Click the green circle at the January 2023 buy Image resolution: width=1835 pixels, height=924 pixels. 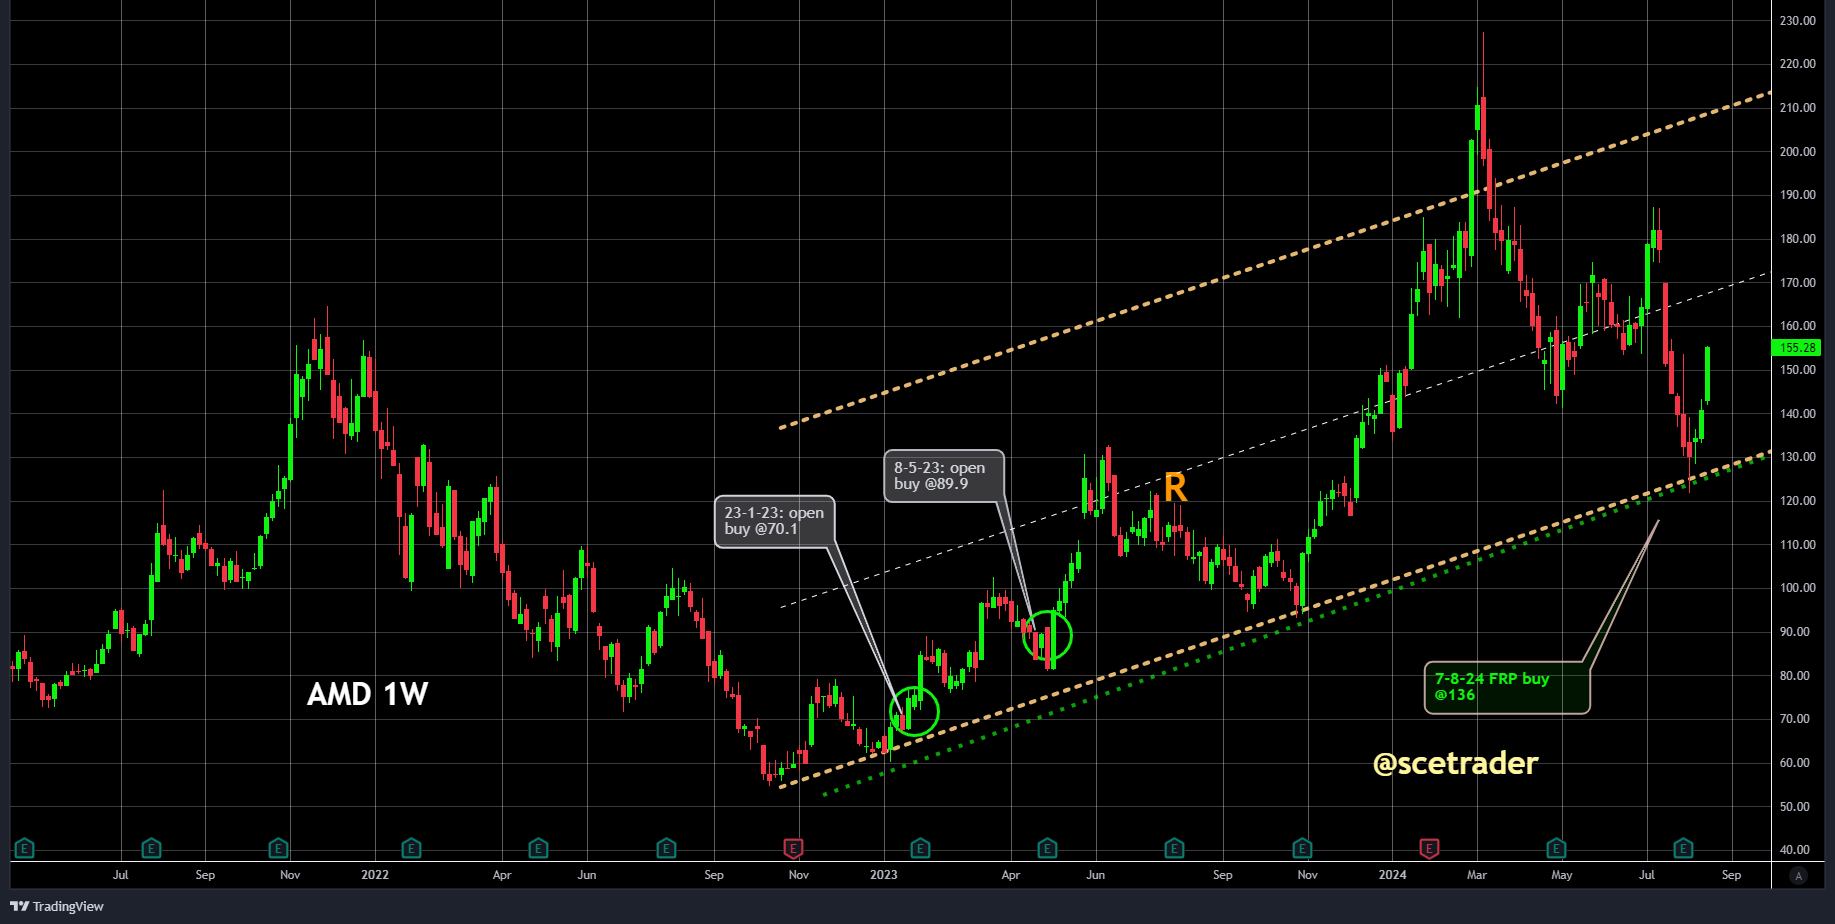[x=914, y=712]
